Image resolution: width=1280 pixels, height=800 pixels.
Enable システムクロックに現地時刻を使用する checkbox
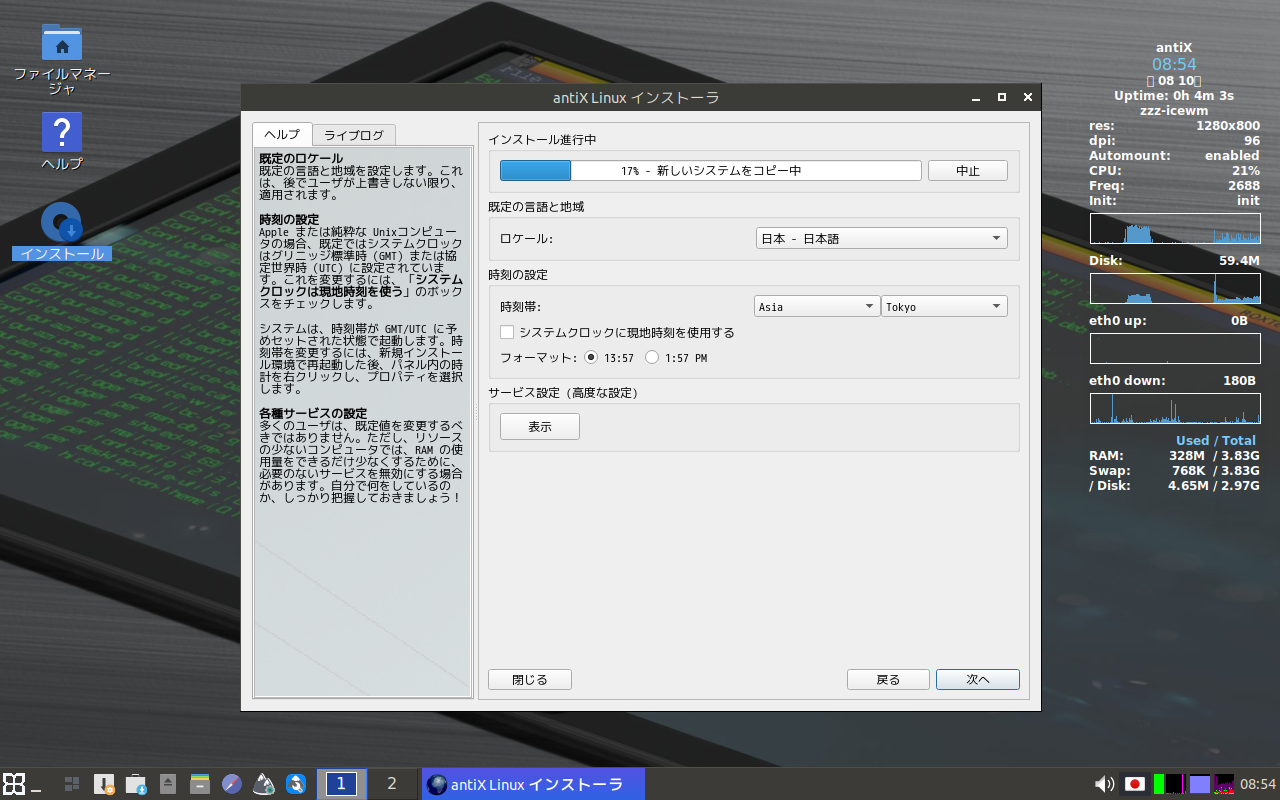(507, 332)
